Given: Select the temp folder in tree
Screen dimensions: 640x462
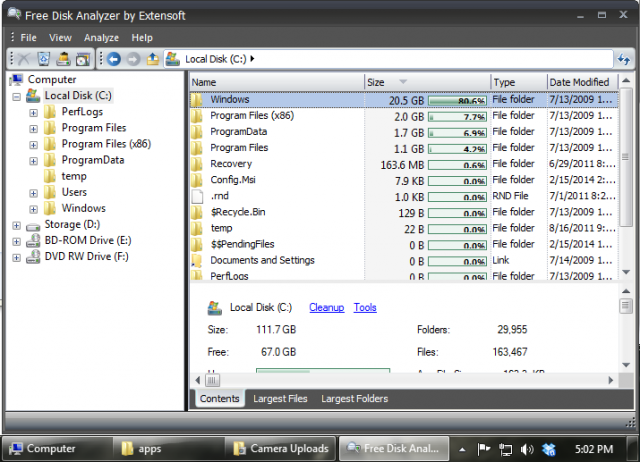Looking at the screenshot, I should pyautogui.click(x=74, y=176).
